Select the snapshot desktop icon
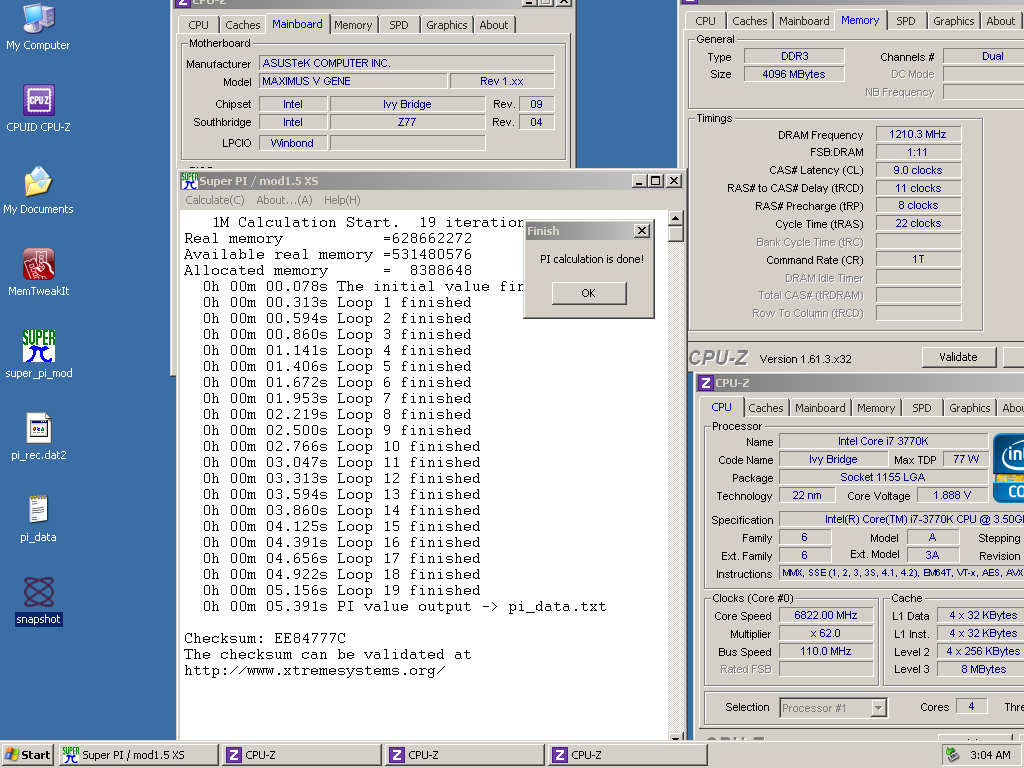 (38, 592)
